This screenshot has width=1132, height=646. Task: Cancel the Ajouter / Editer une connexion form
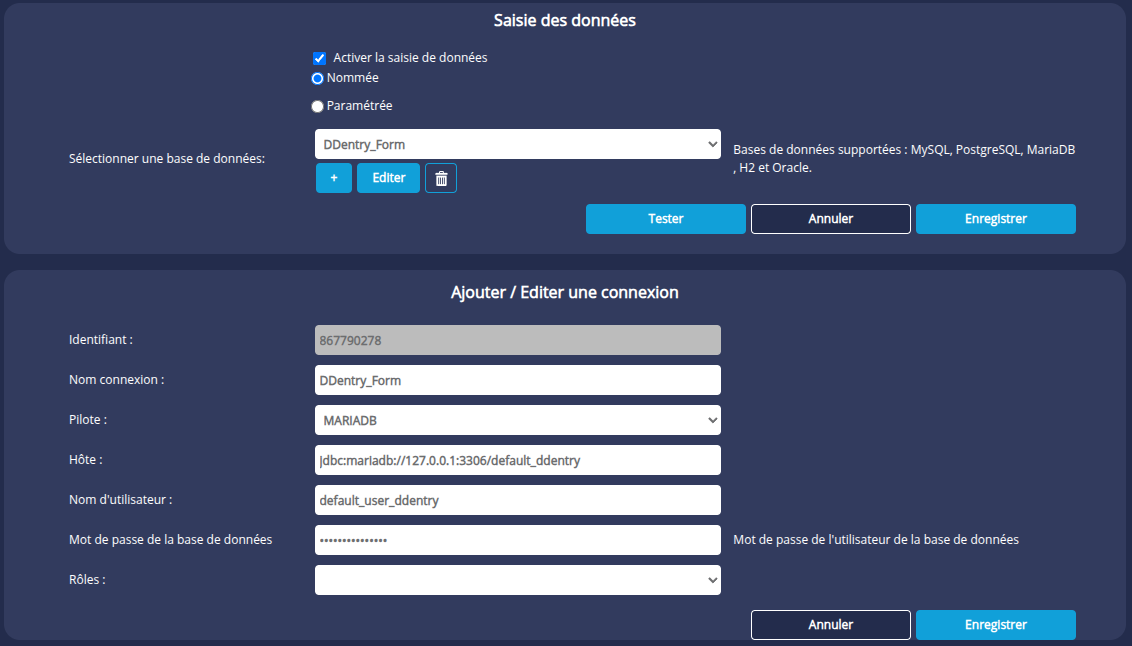click(x=830, y=625)
